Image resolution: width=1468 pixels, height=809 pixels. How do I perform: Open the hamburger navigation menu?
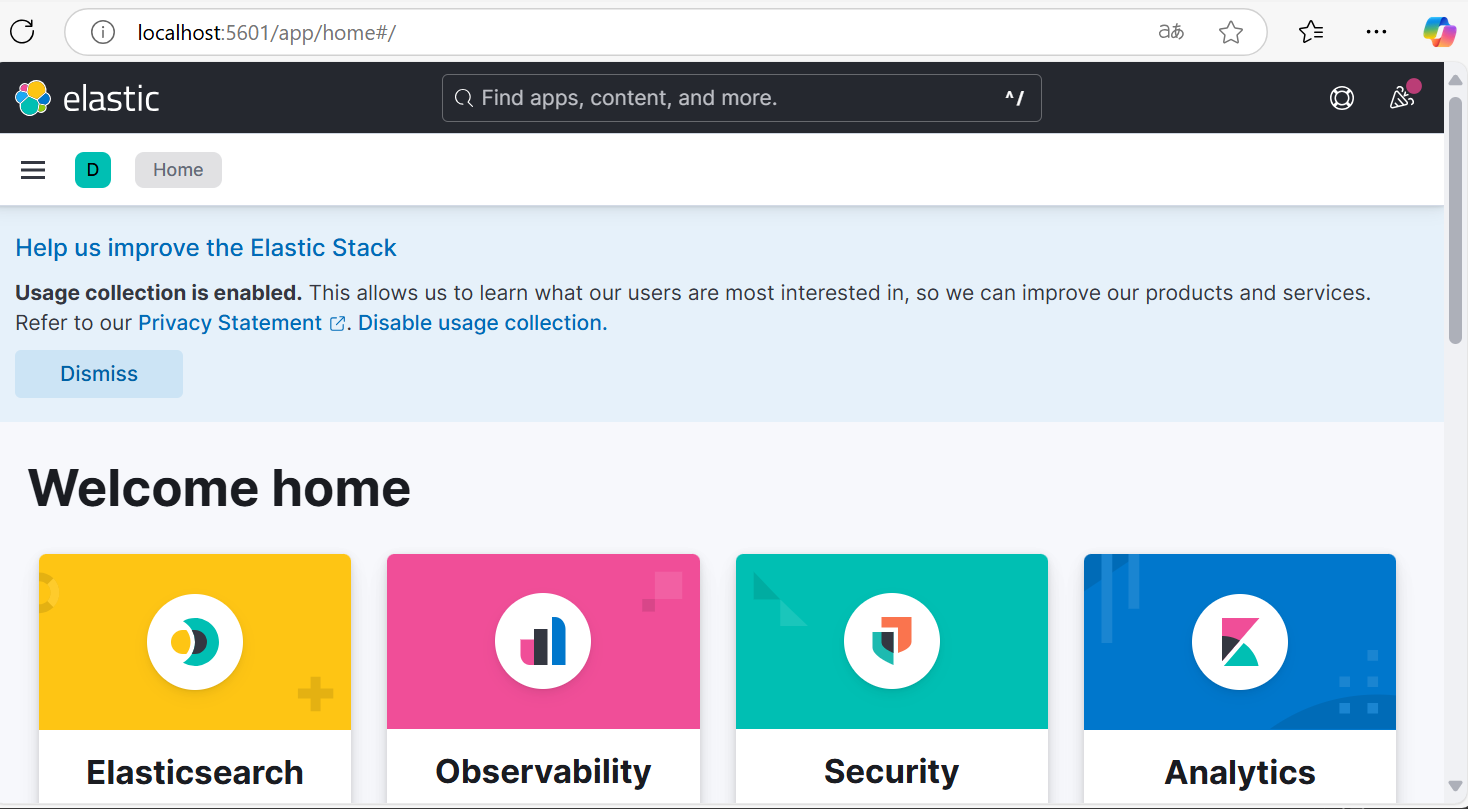[33, 170]
